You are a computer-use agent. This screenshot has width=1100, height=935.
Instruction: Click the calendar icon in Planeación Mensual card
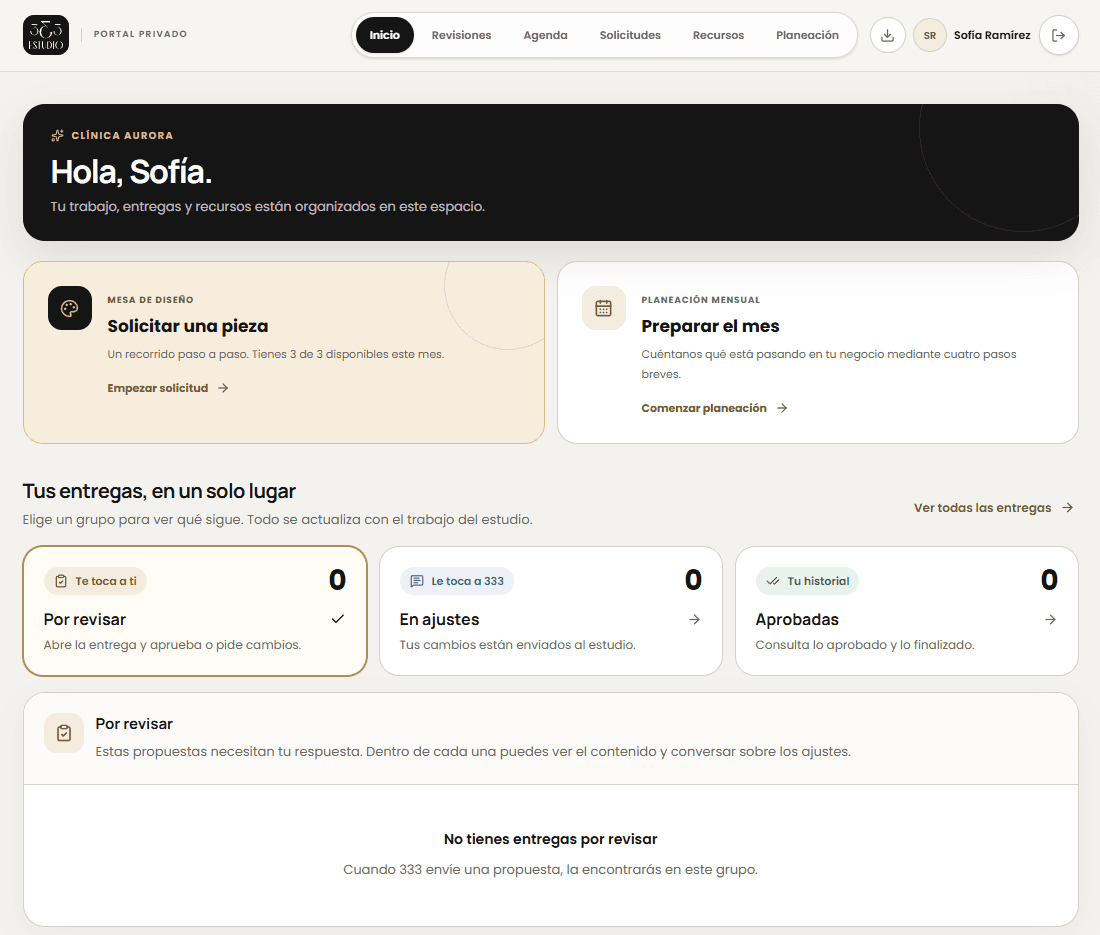603,308
